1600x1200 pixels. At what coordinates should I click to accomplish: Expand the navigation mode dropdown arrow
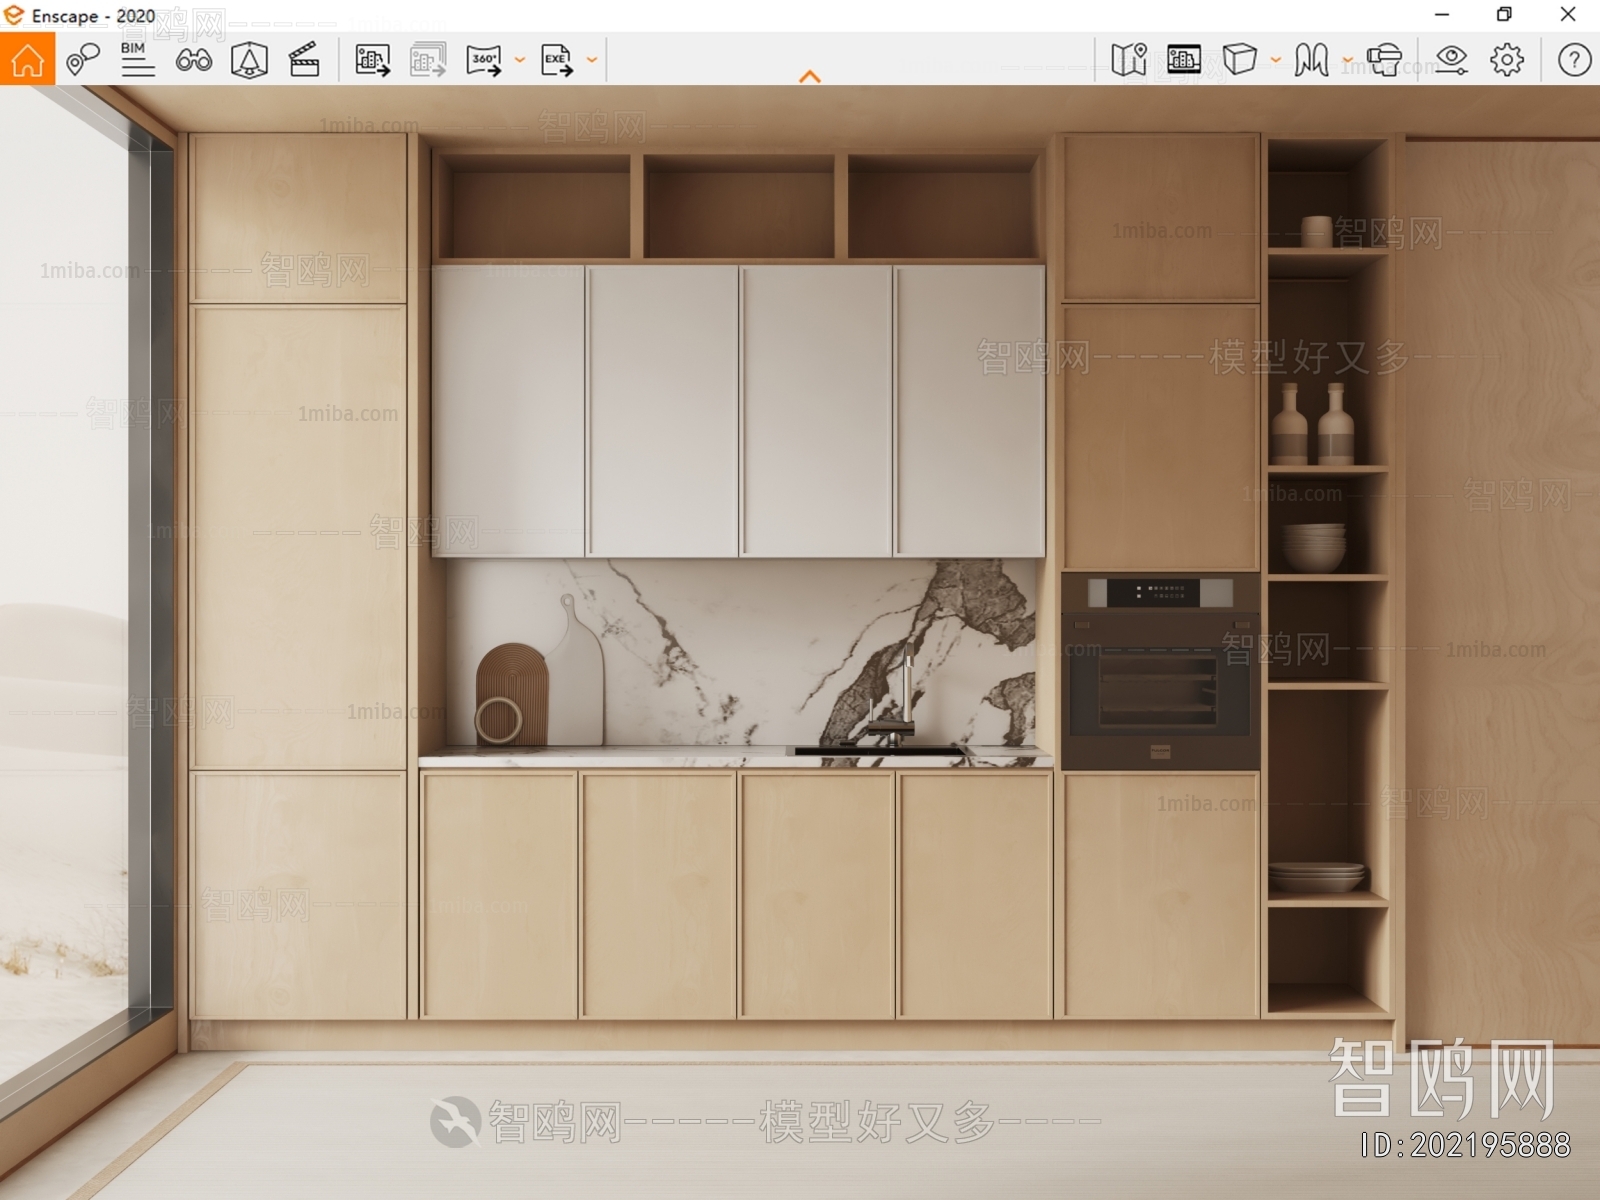[x=1347, y=60]
